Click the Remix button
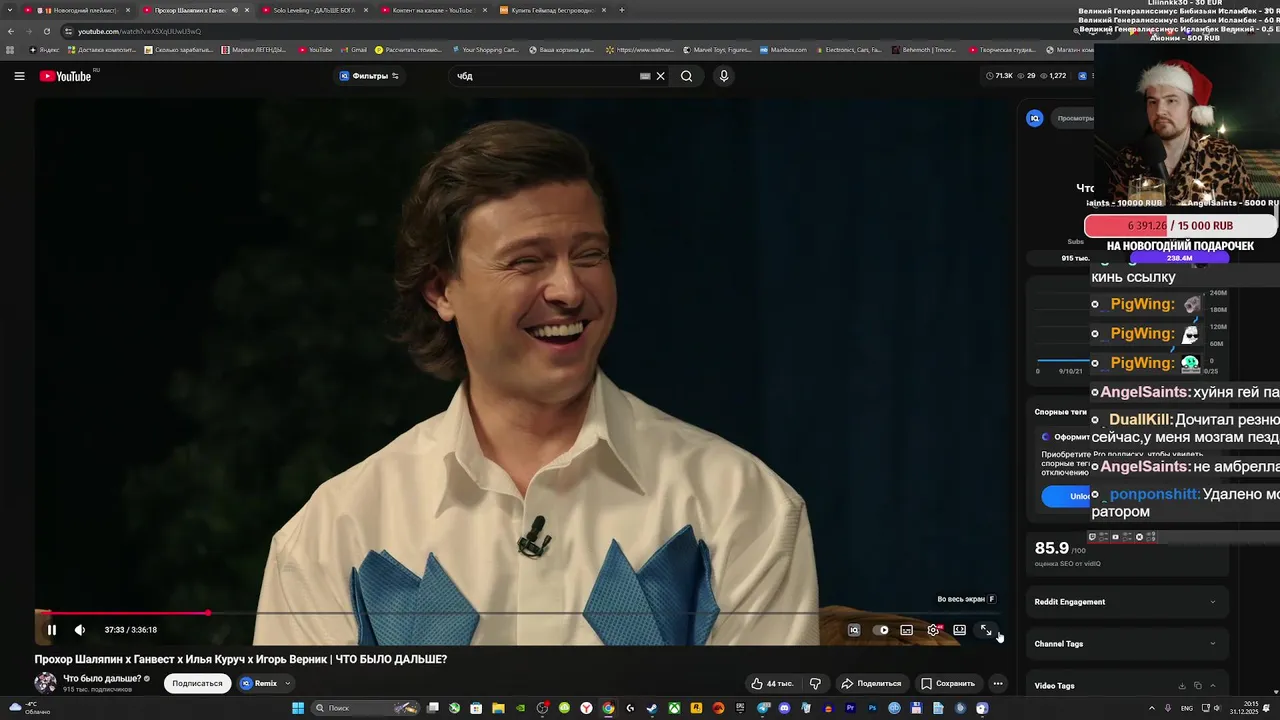The height and width of the screenshot is (720, 1280). [x=259, y=684]
